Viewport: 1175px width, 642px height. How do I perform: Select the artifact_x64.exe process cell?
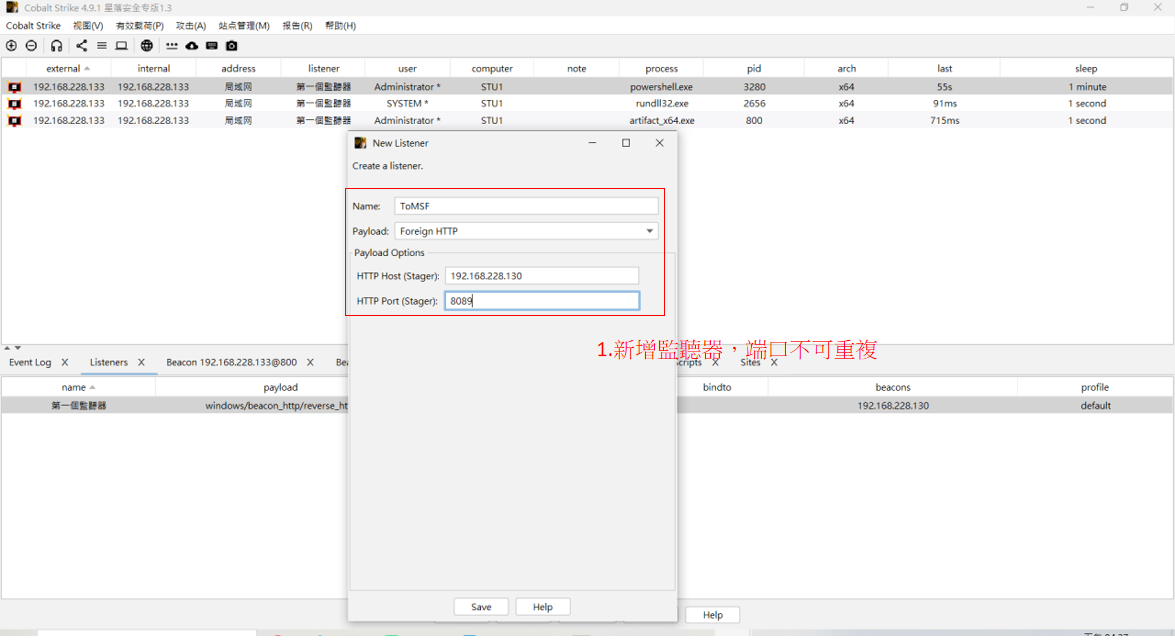click(661, 120)
